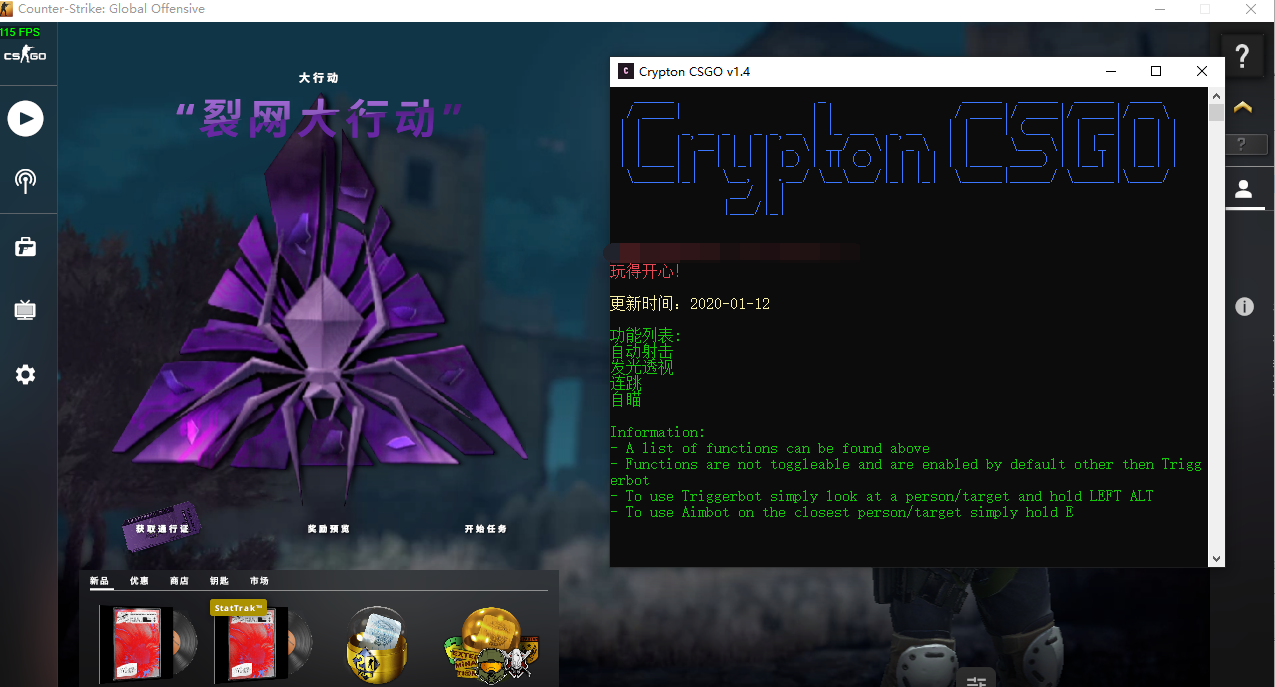This screenshot has height=687, width=1275.
Task: Open help via the question mark icon
Action: click(x=1242, y=56)
